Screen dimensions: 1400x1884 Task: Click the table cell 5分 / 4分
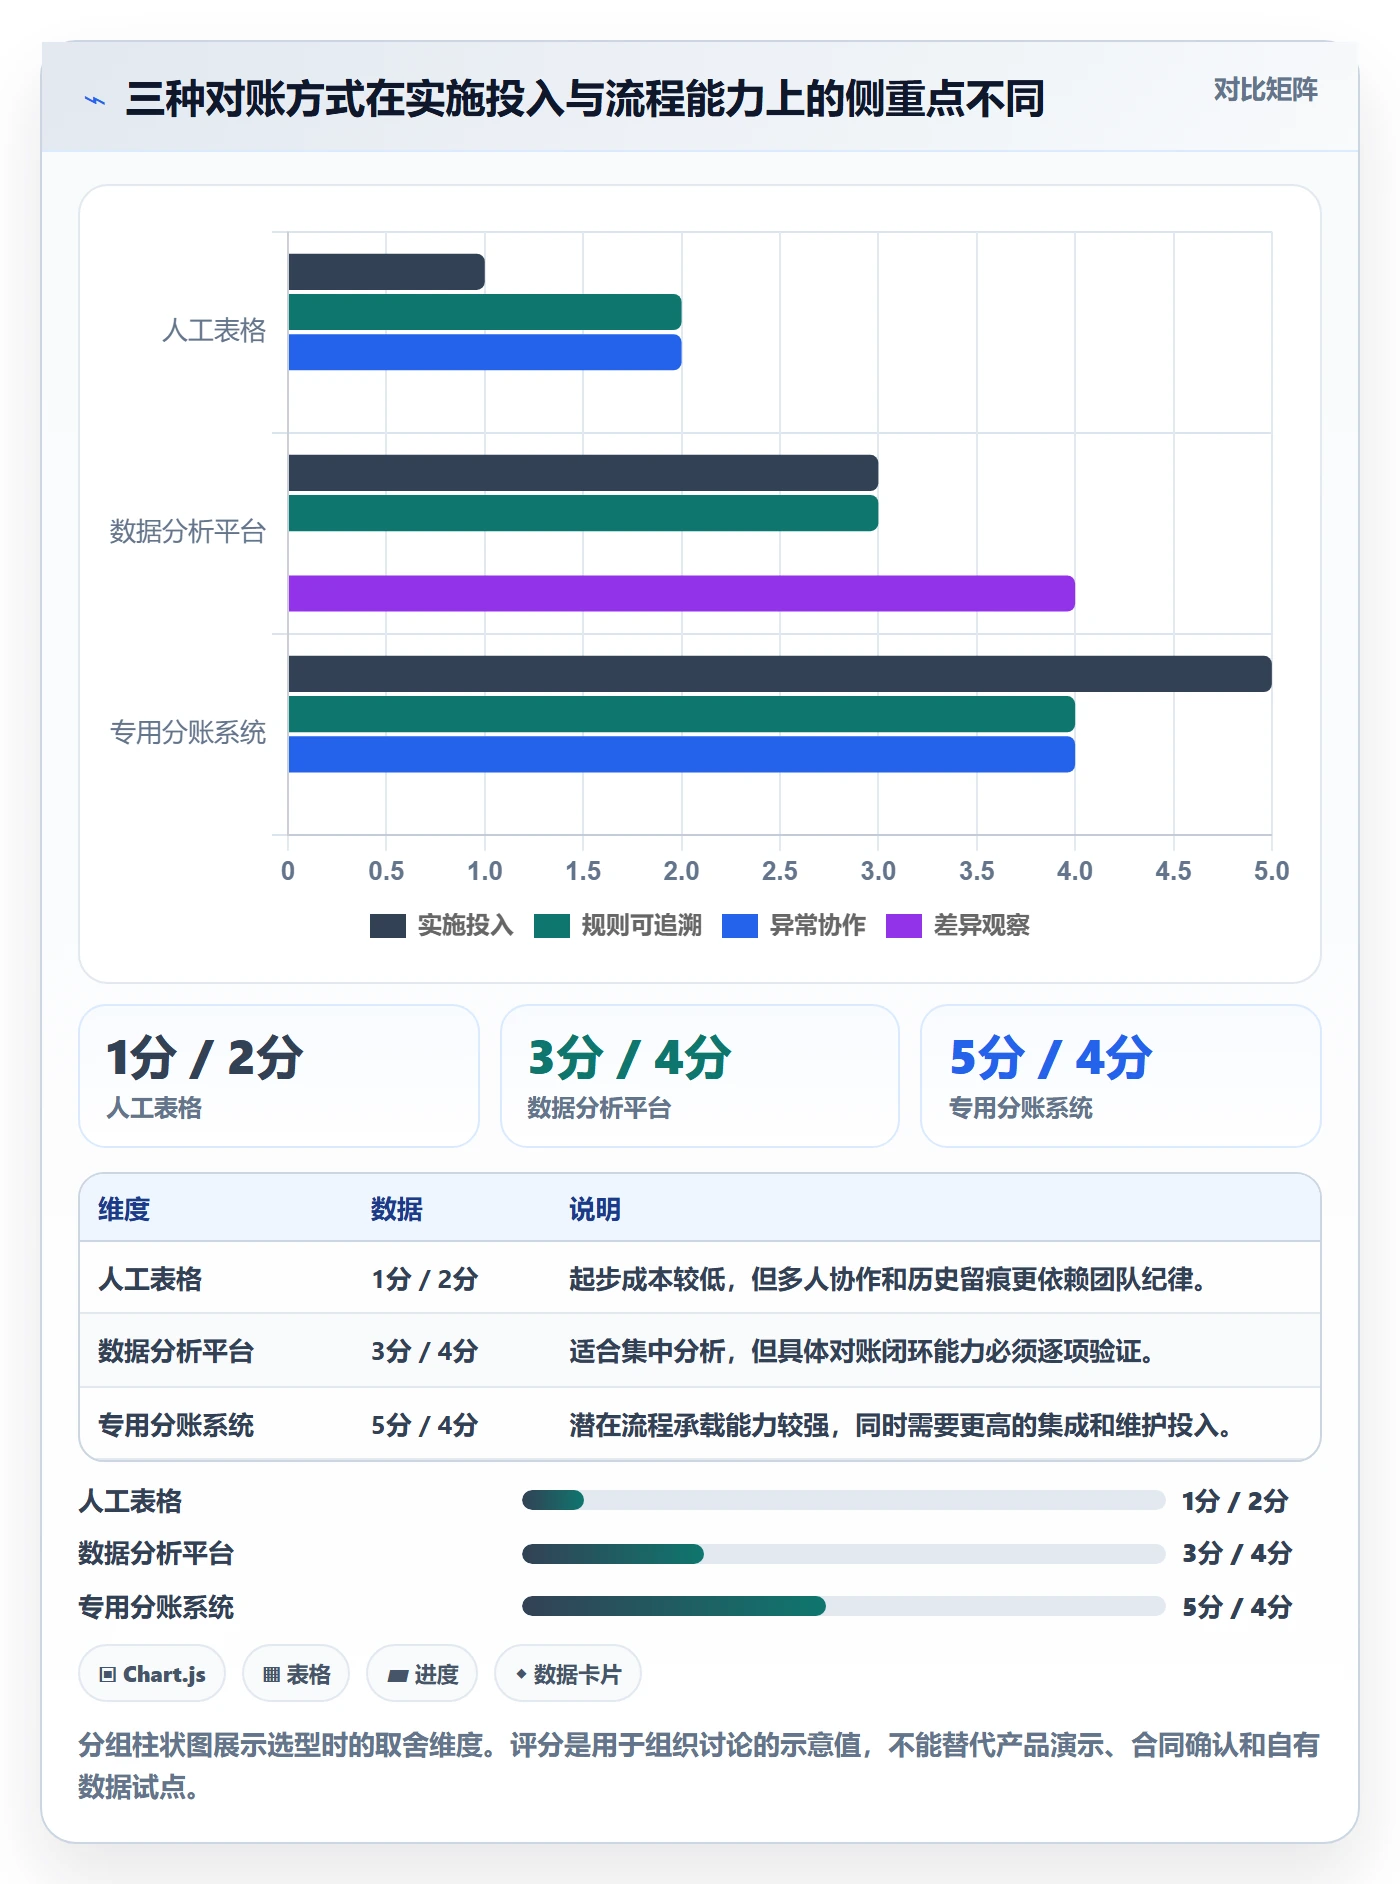pos(424,1425)
